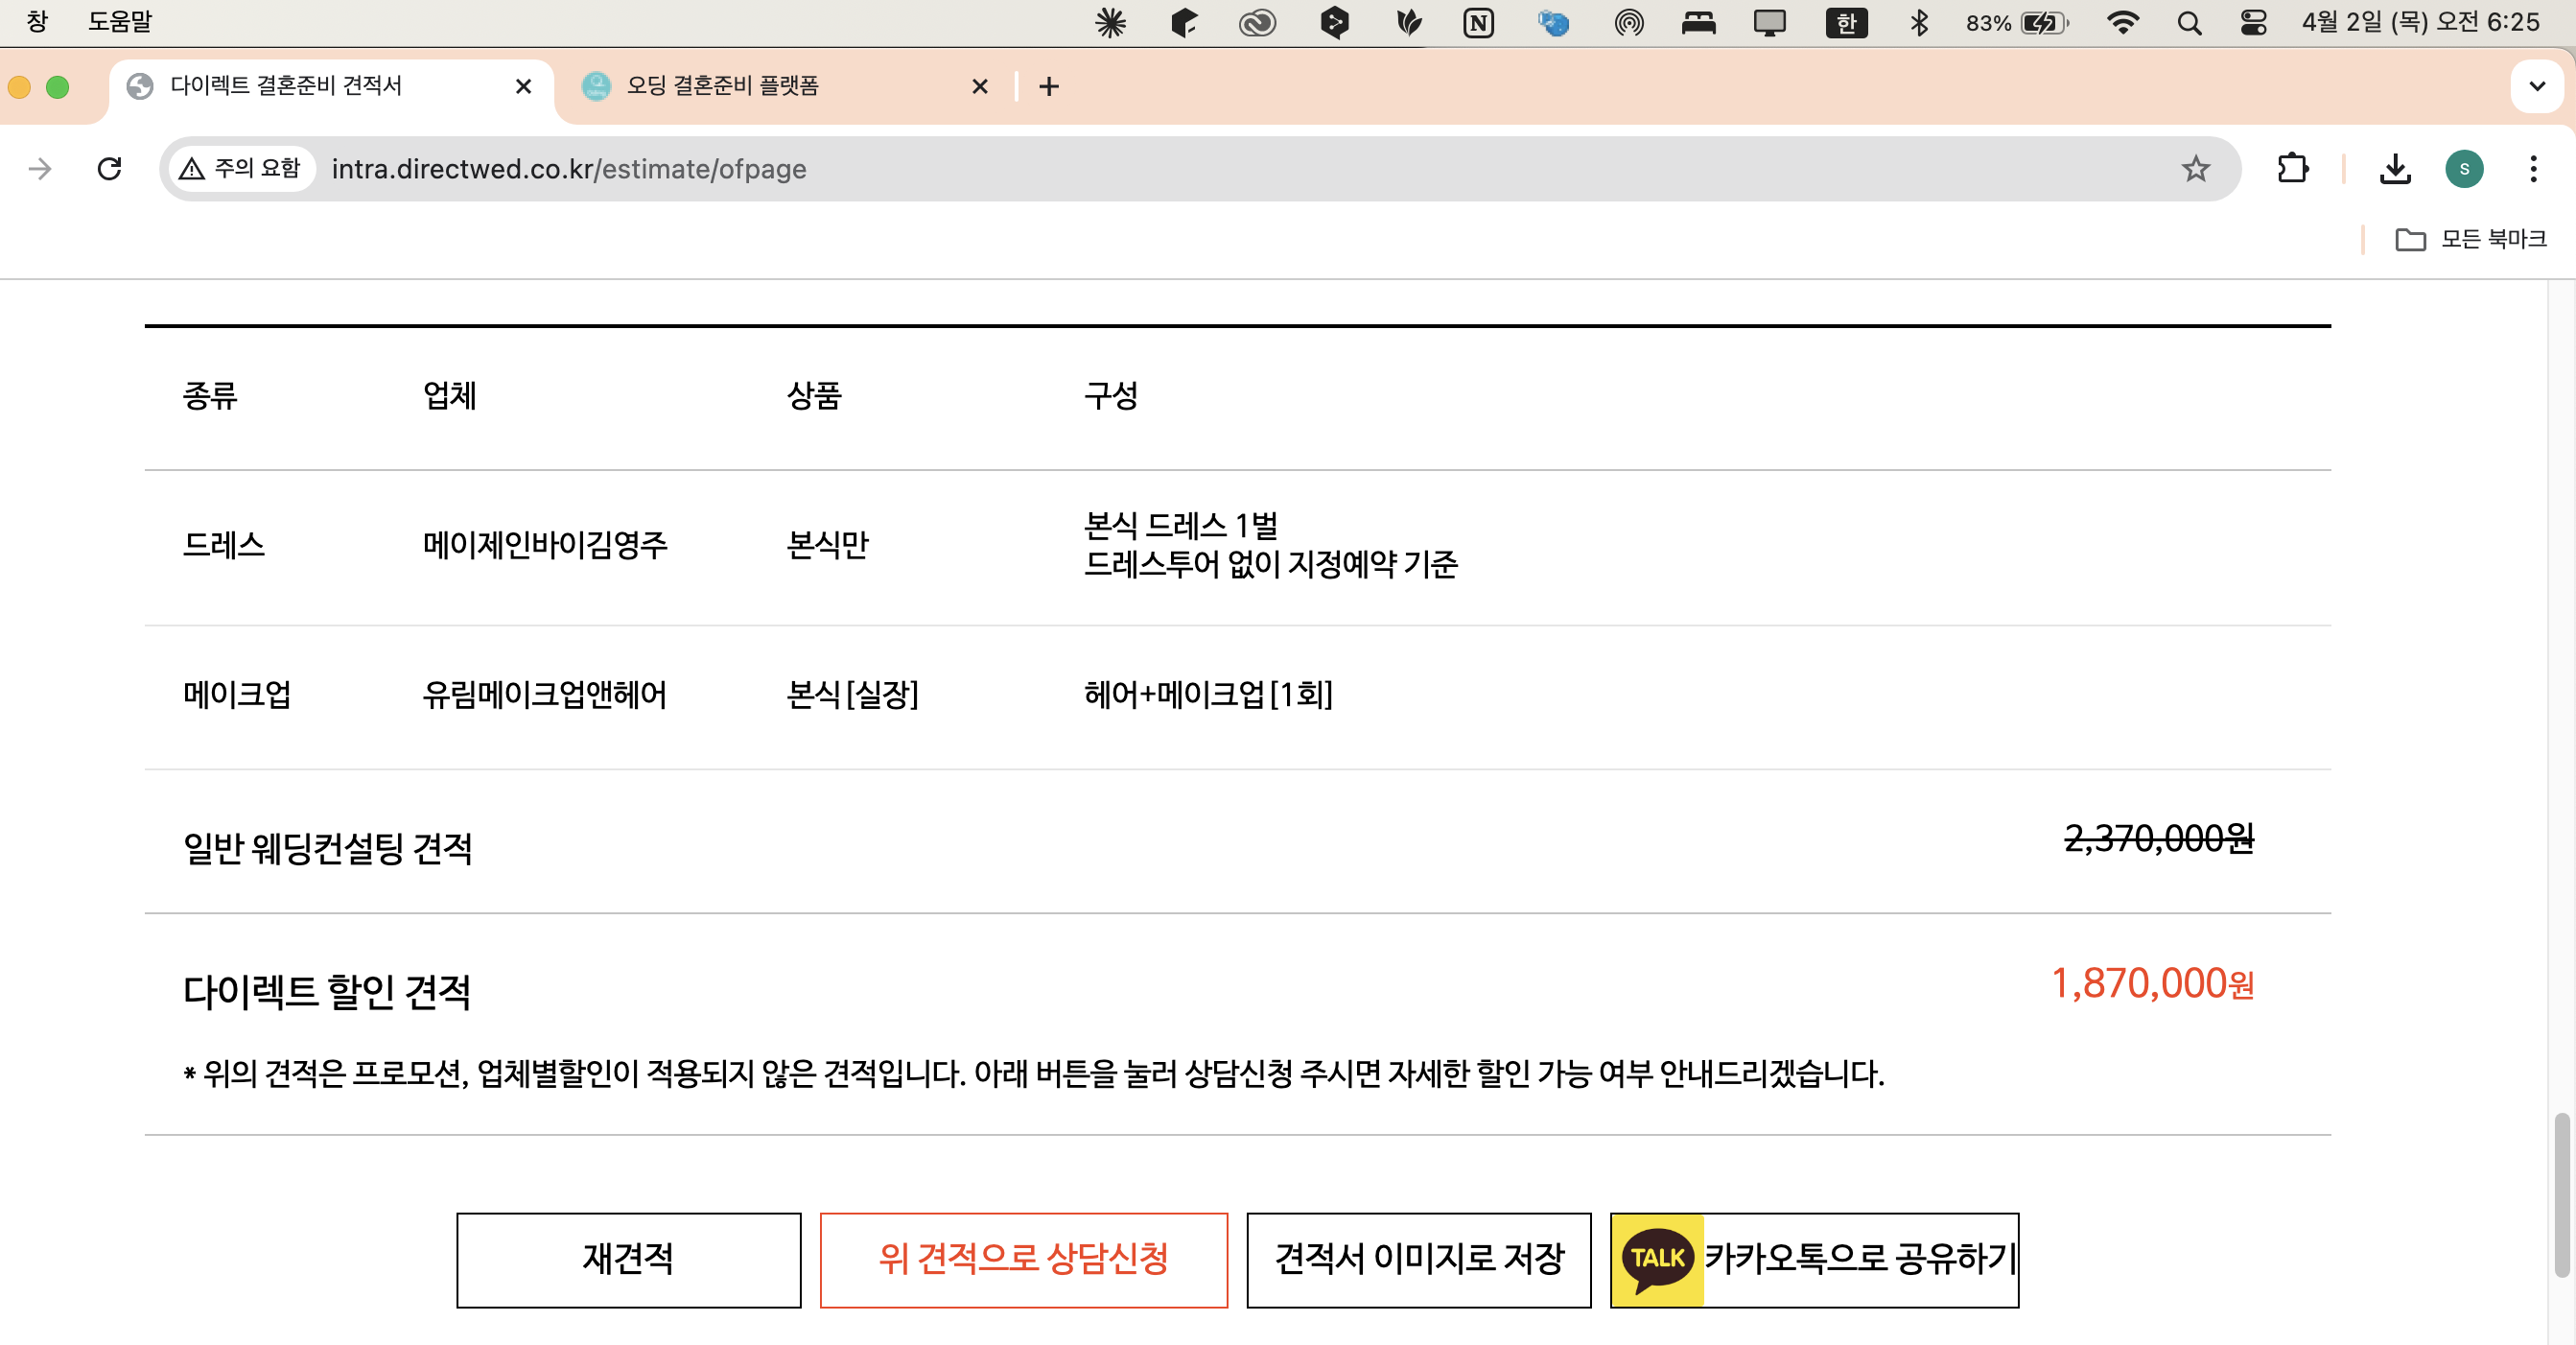The width and height of the screenshot is (2576, 1345).
Task: Open the Downloads icon in the toolbar
Action: (2396, 168)
